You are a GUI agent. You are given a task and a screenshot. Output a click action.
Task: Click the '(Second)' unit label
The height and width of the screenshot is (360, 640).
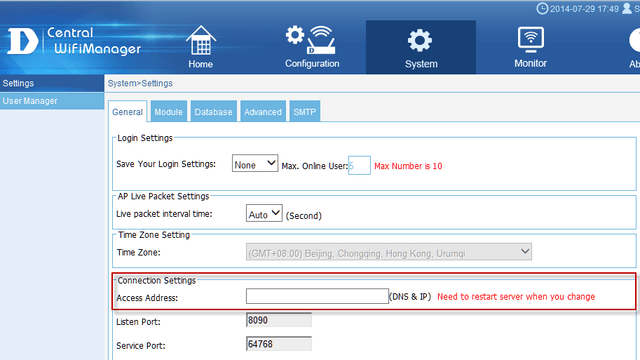coord(304,216)
